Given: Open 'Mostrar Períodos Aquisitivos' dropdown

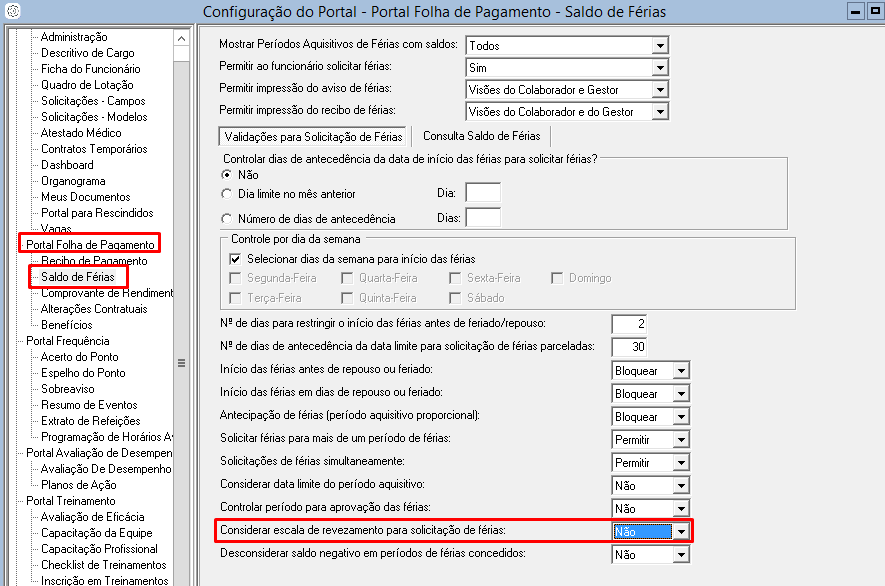Looking at the screenshot, I should tap(659, 46).
